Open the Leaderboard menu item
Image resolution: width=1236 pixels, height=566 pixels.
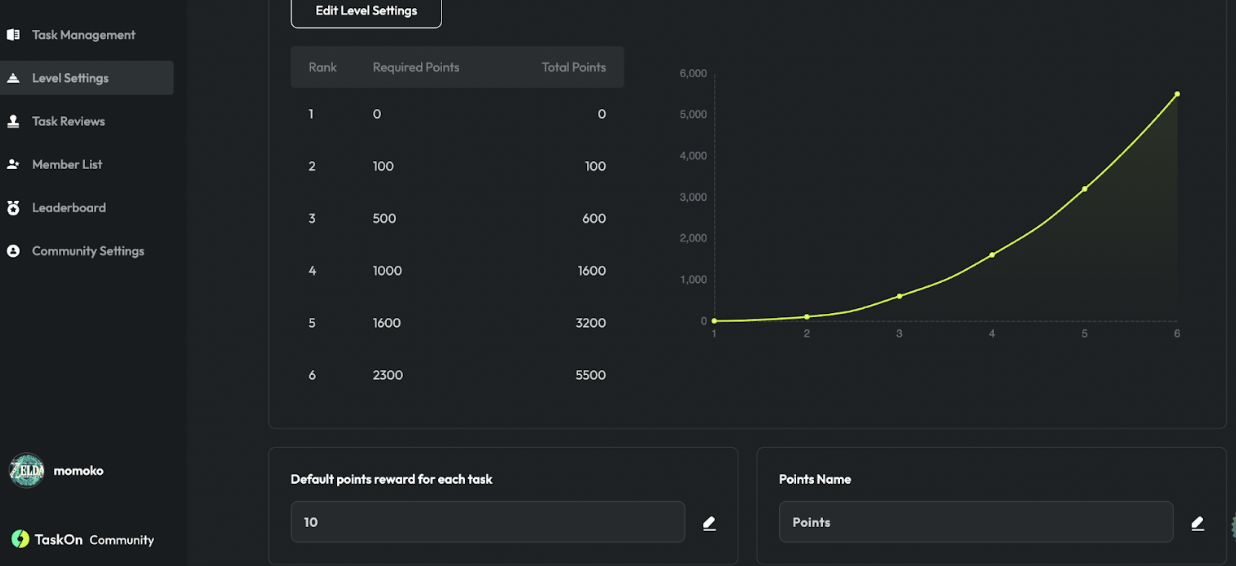[69, 208]
